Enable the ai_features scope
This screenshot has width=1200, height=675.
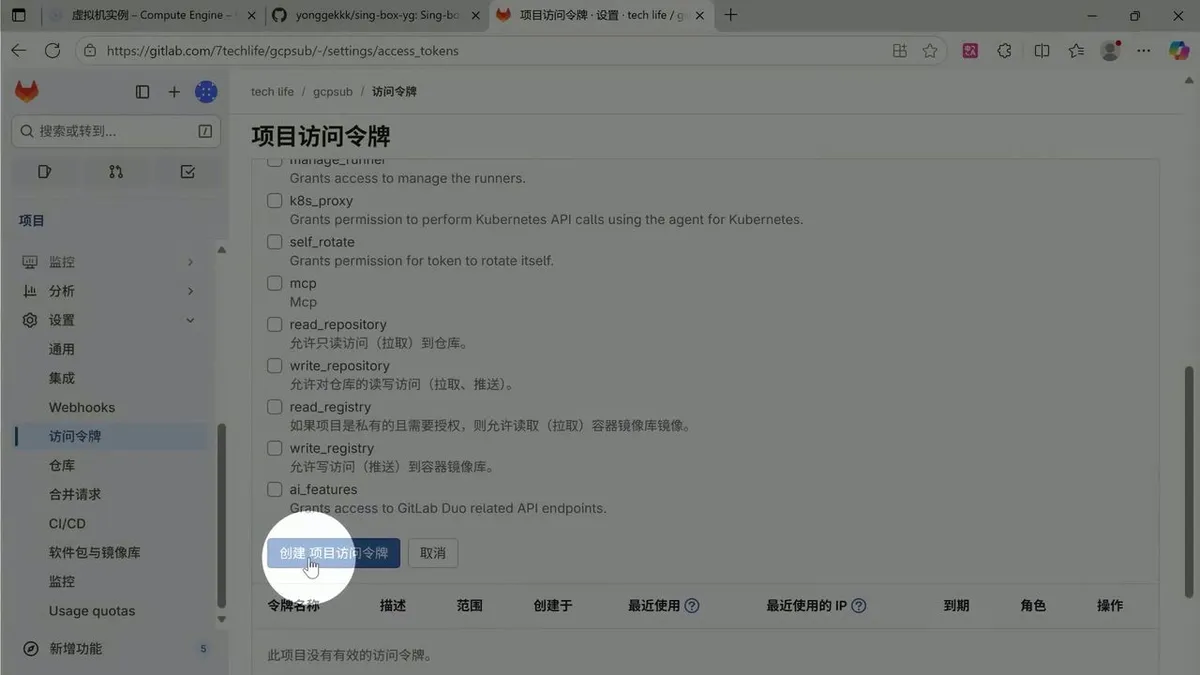click(x=274, y=489)
